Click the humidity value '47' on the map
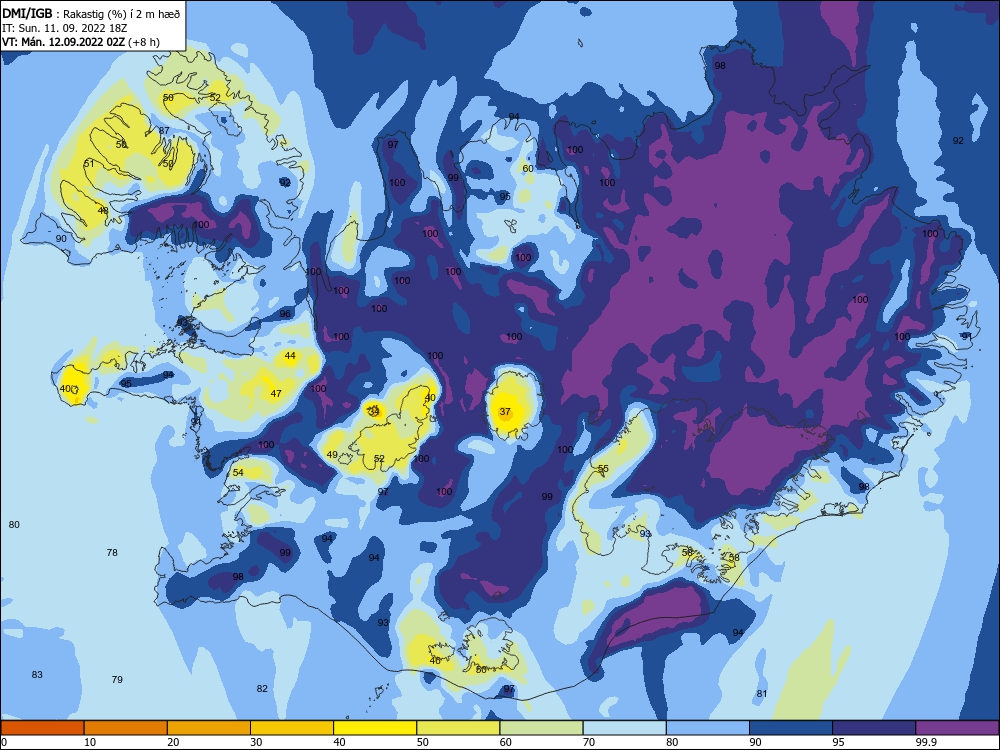 276,393
